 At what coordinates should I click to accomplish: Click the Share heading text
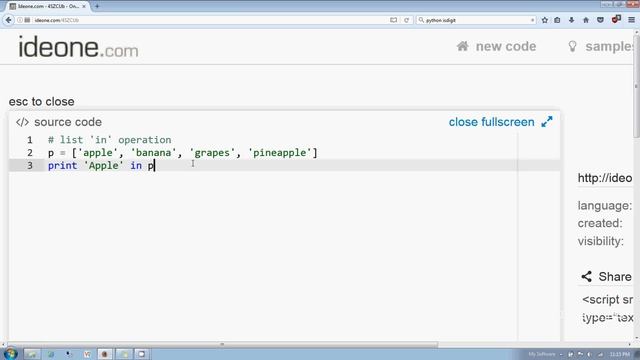tap(615, 276)
